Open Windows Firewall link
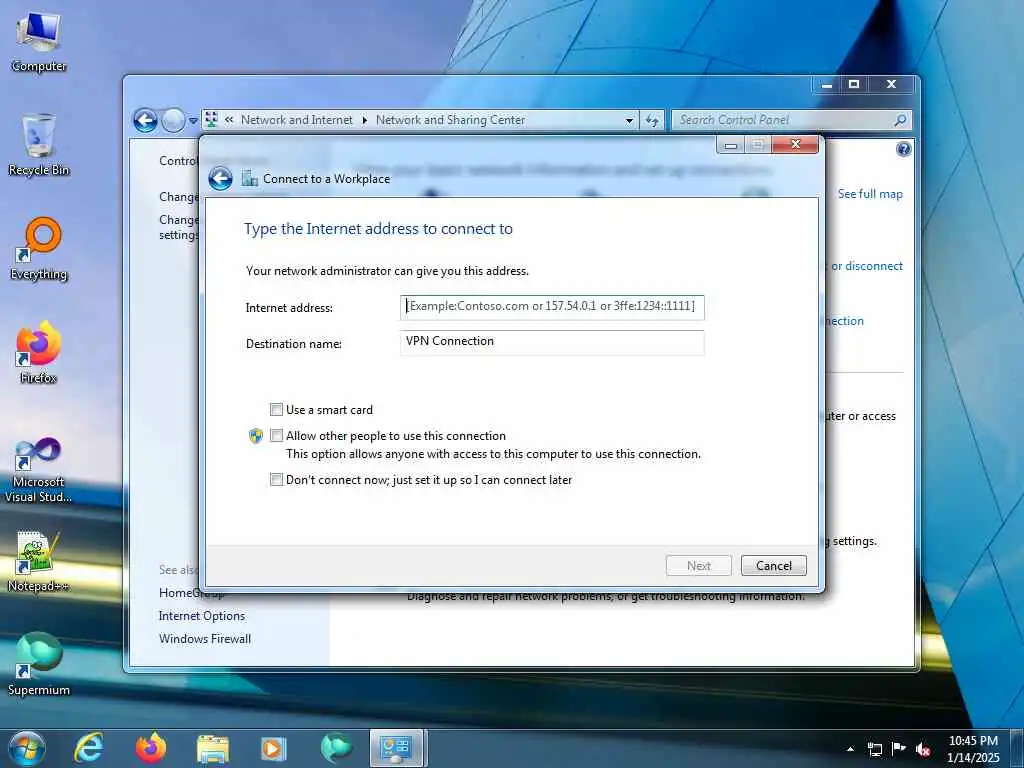This screenshot has width=1024, height=768. tap(205, 639)
